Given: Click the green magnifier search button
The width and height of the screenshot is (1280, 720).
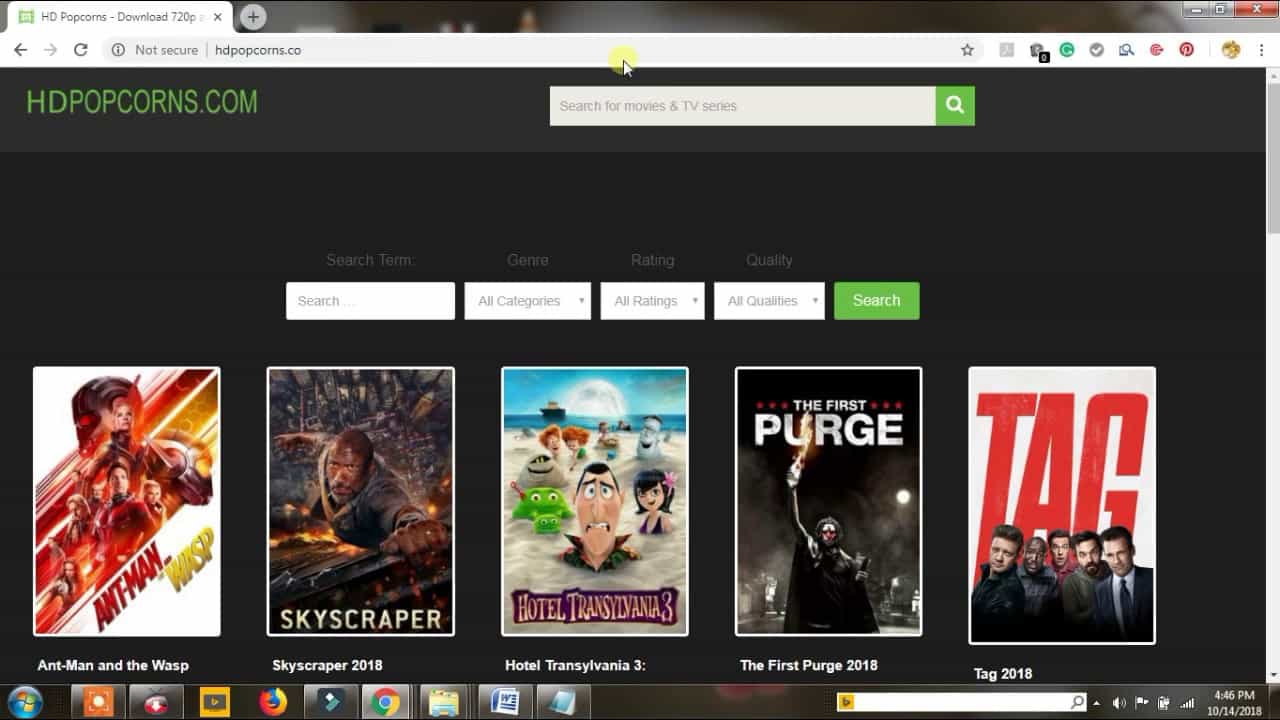Looking at the screenshot, I should pyautogui.click(x=955, y=106).
